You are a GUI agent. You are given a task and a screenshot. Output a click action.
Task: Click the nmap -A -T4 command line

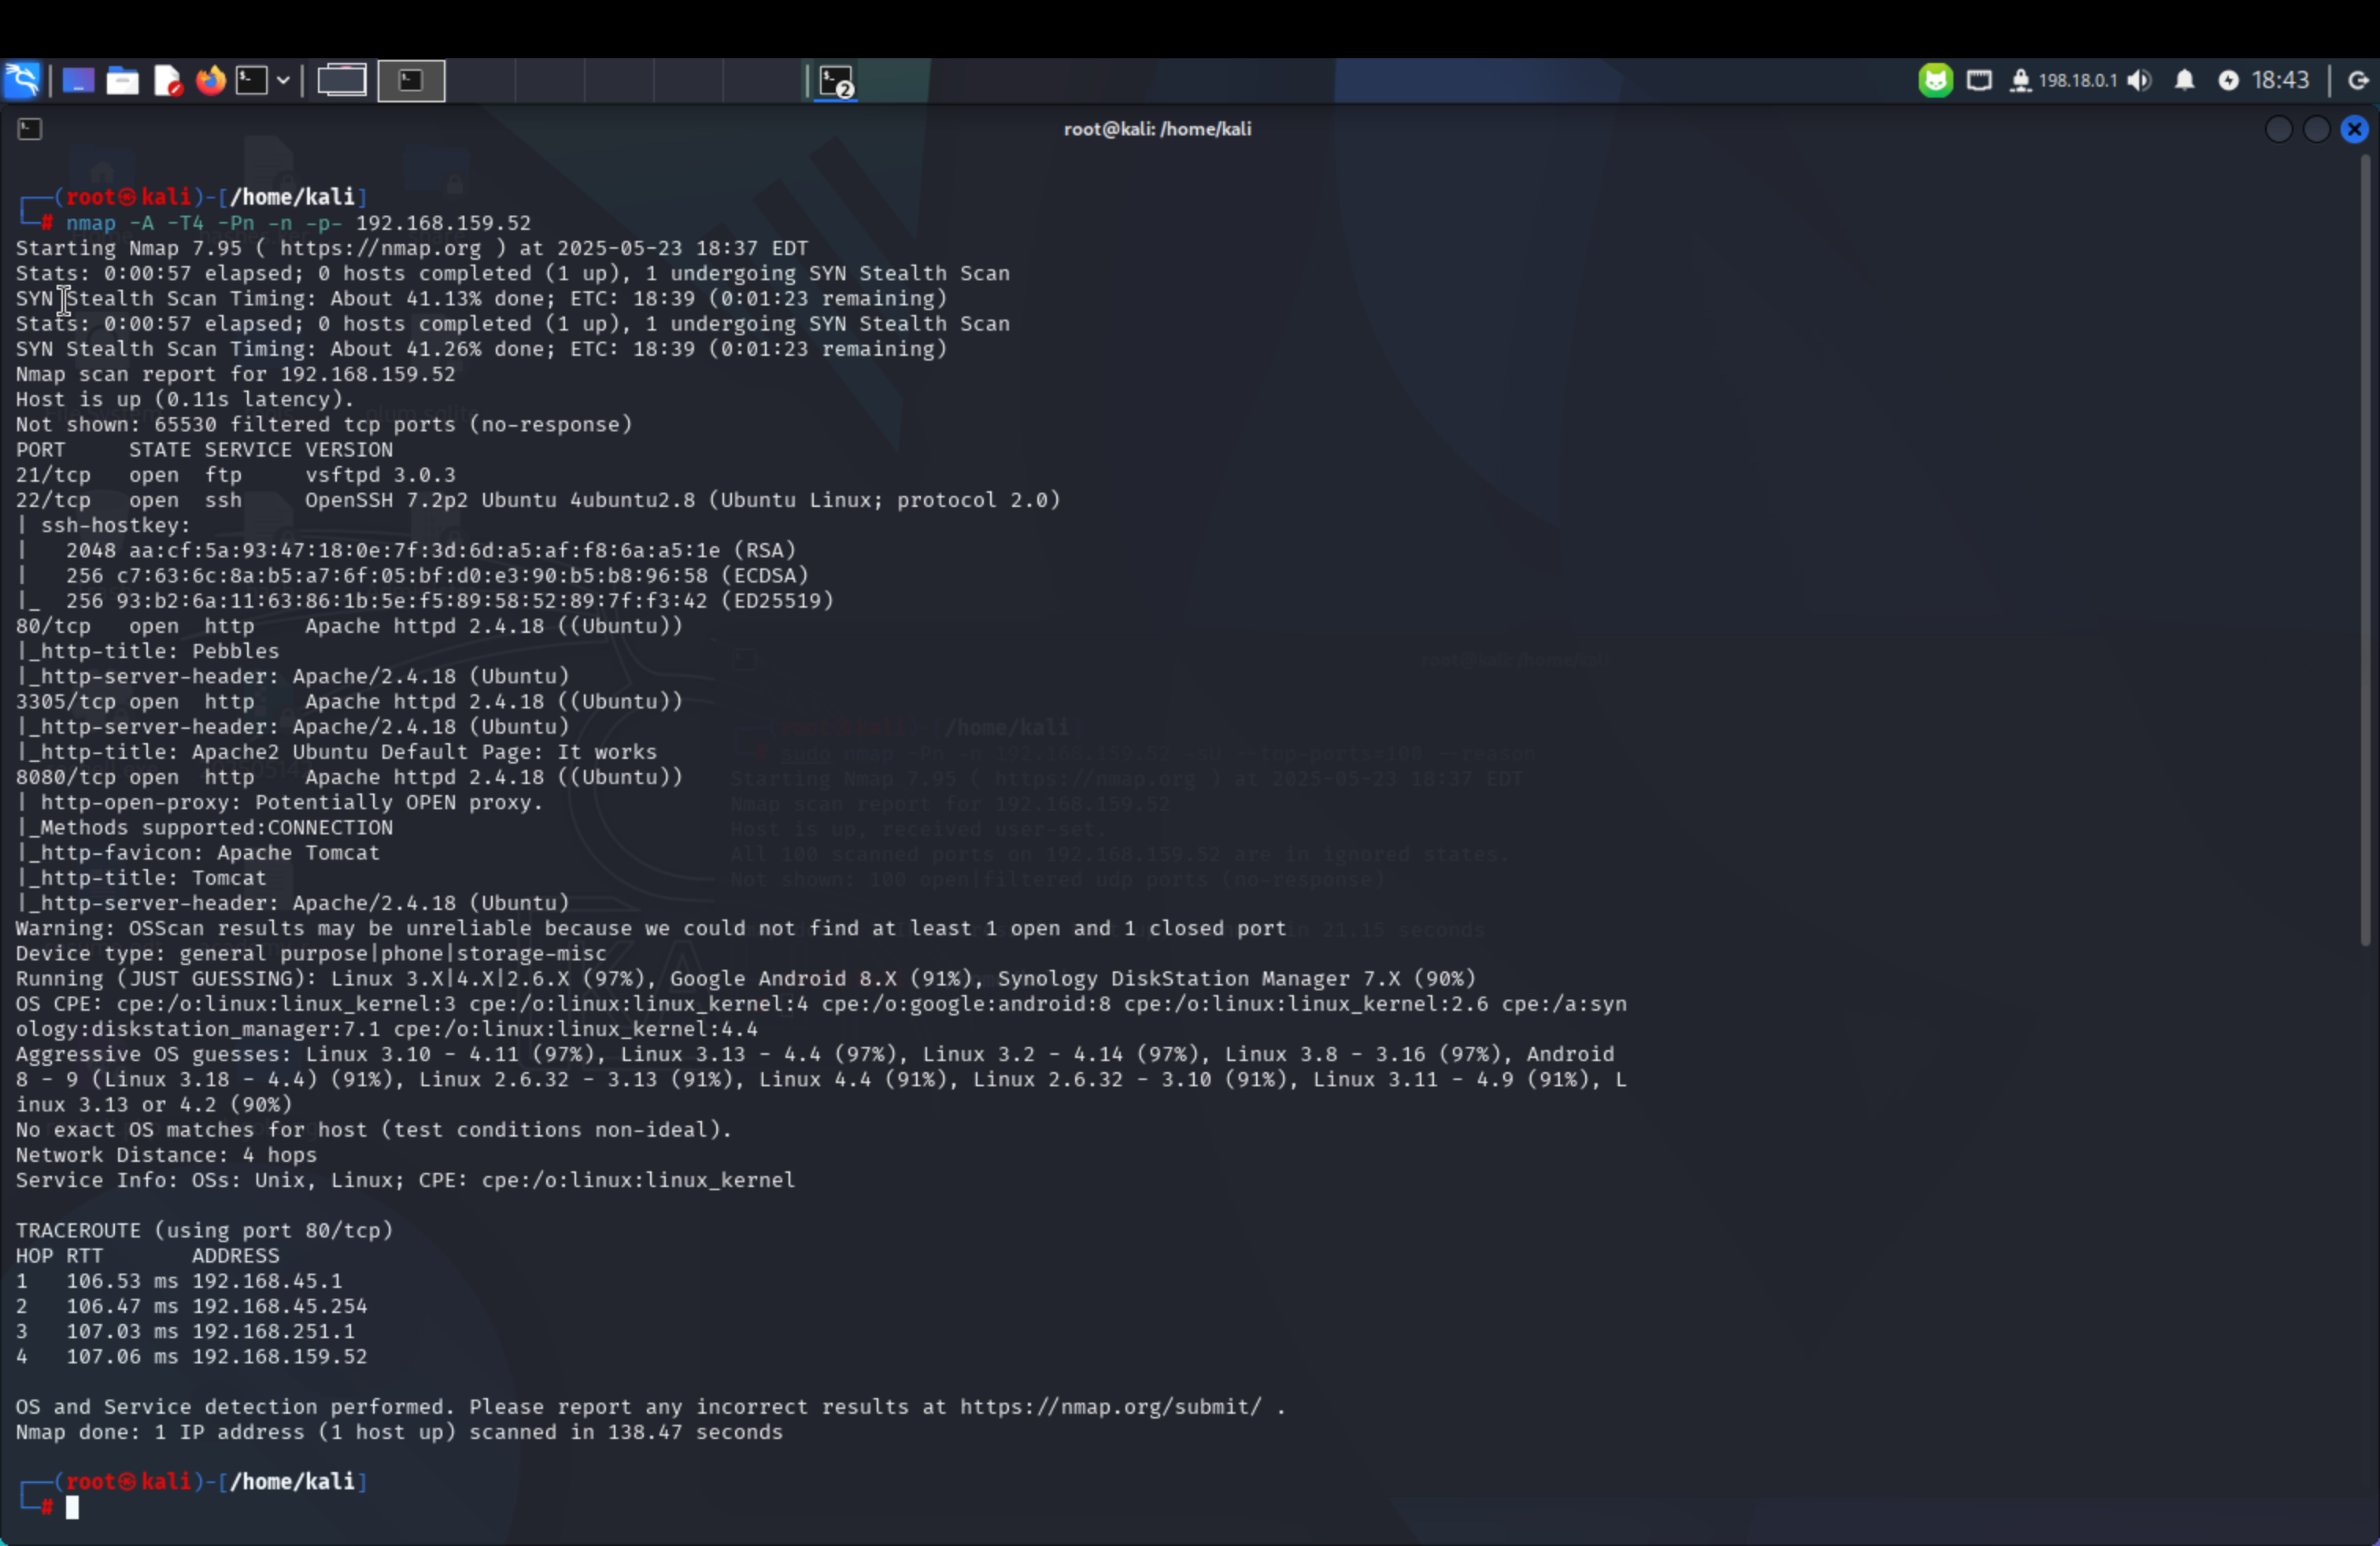click(298, 223)
